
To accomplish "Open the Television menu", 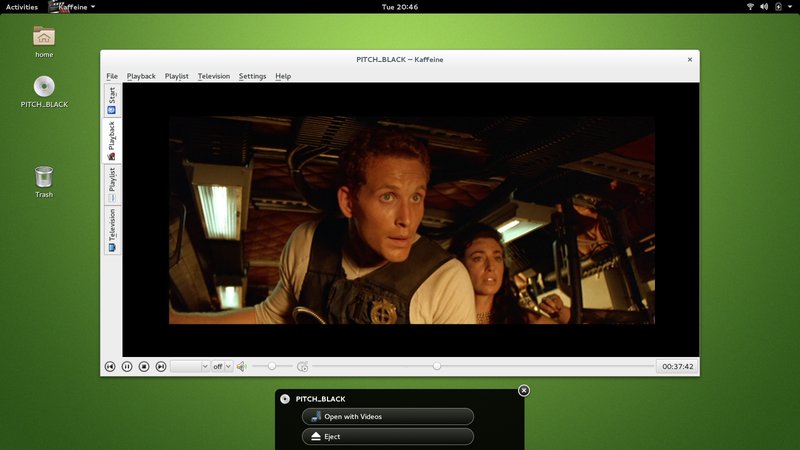I will coord(214,76).
